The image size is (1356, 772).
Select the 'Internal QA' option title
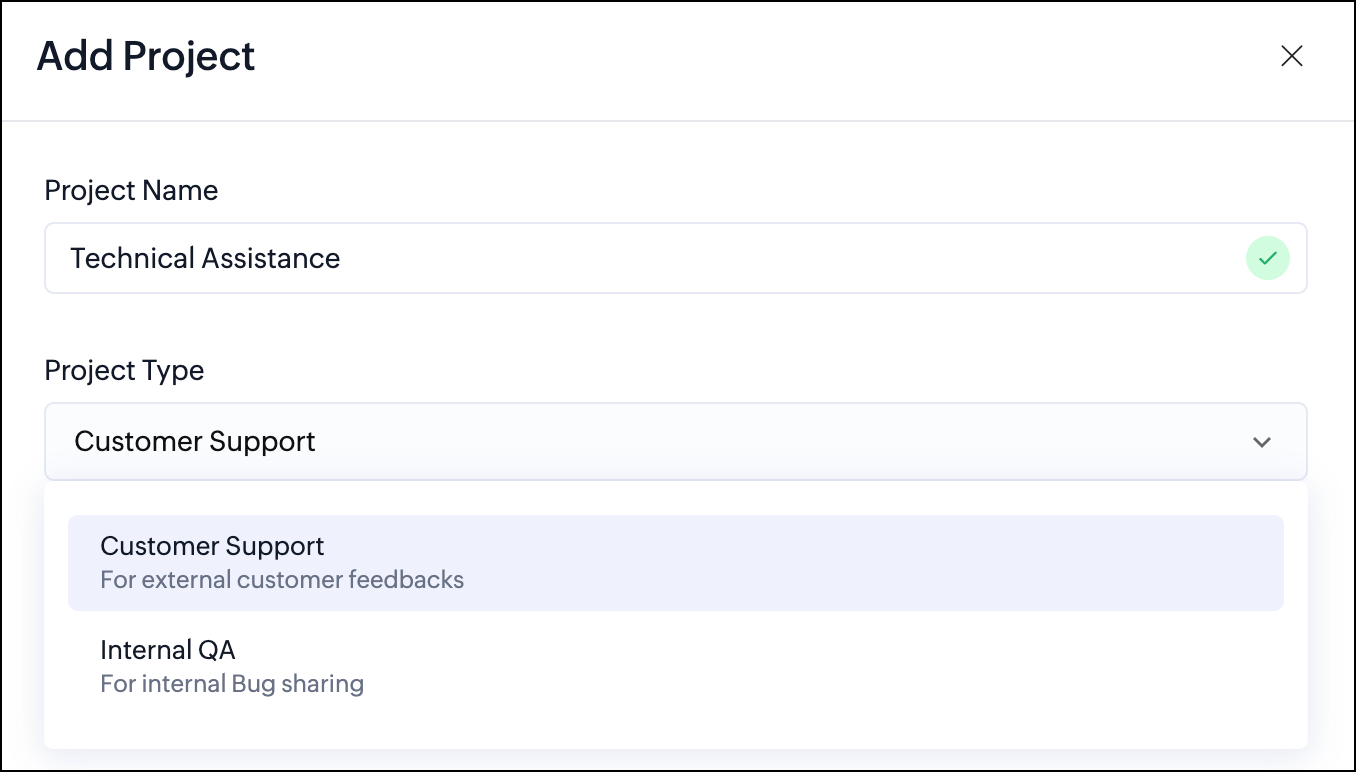pos(168,650)
